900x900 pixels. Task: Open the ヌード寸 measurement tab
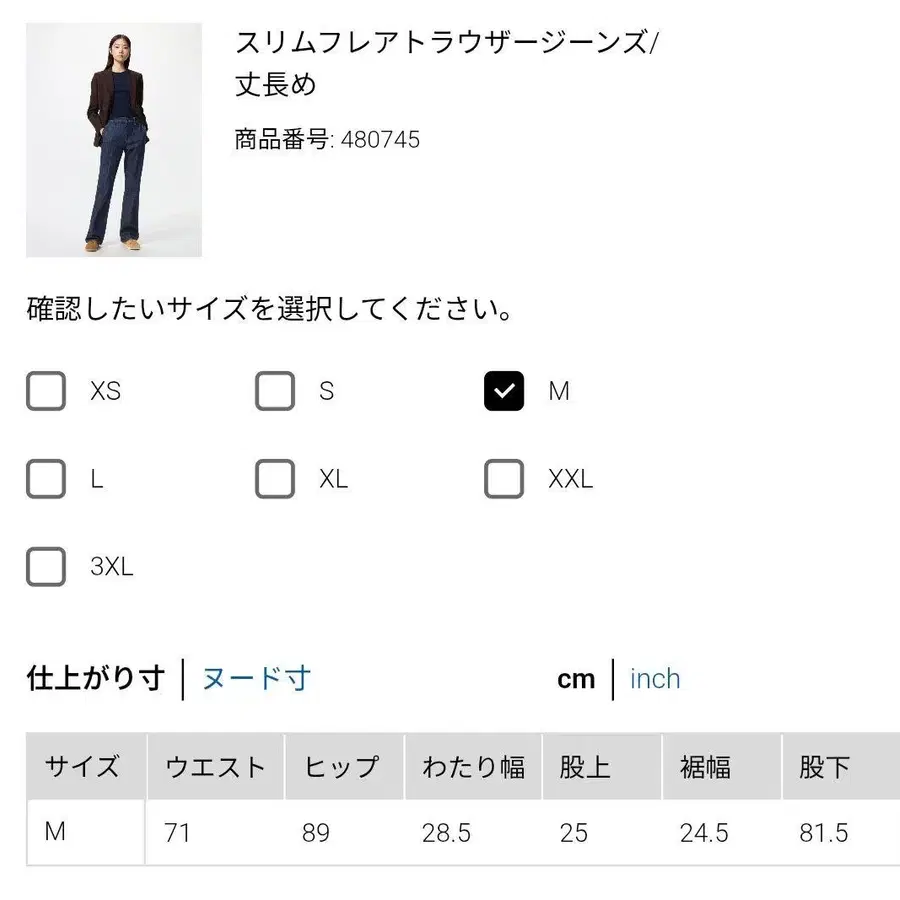[255, 679]
